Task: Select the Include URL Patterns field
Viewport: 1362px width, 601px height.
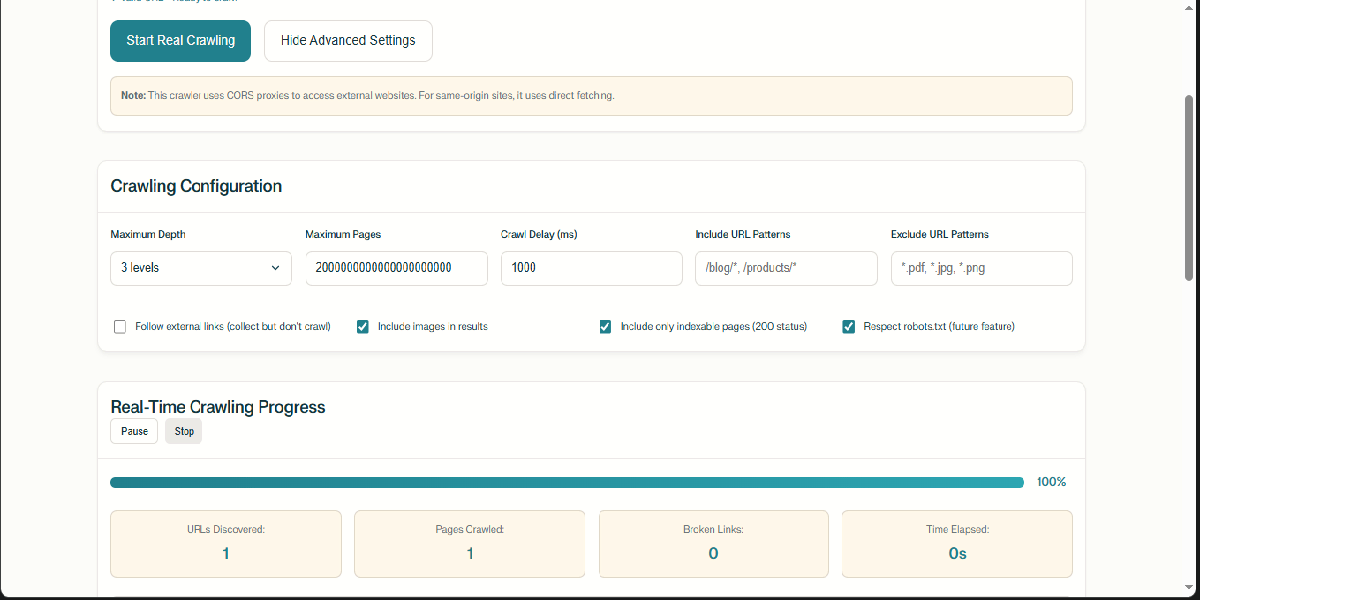Action: click(786, 268)
